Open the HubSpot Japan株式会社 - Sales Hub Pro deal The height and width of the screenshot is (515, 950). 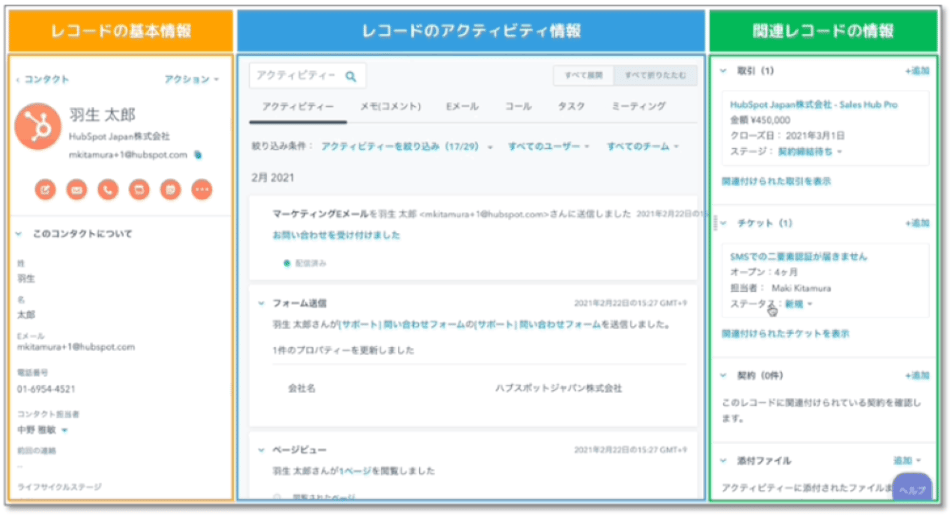pyautogui.click(x=814, y=105)
